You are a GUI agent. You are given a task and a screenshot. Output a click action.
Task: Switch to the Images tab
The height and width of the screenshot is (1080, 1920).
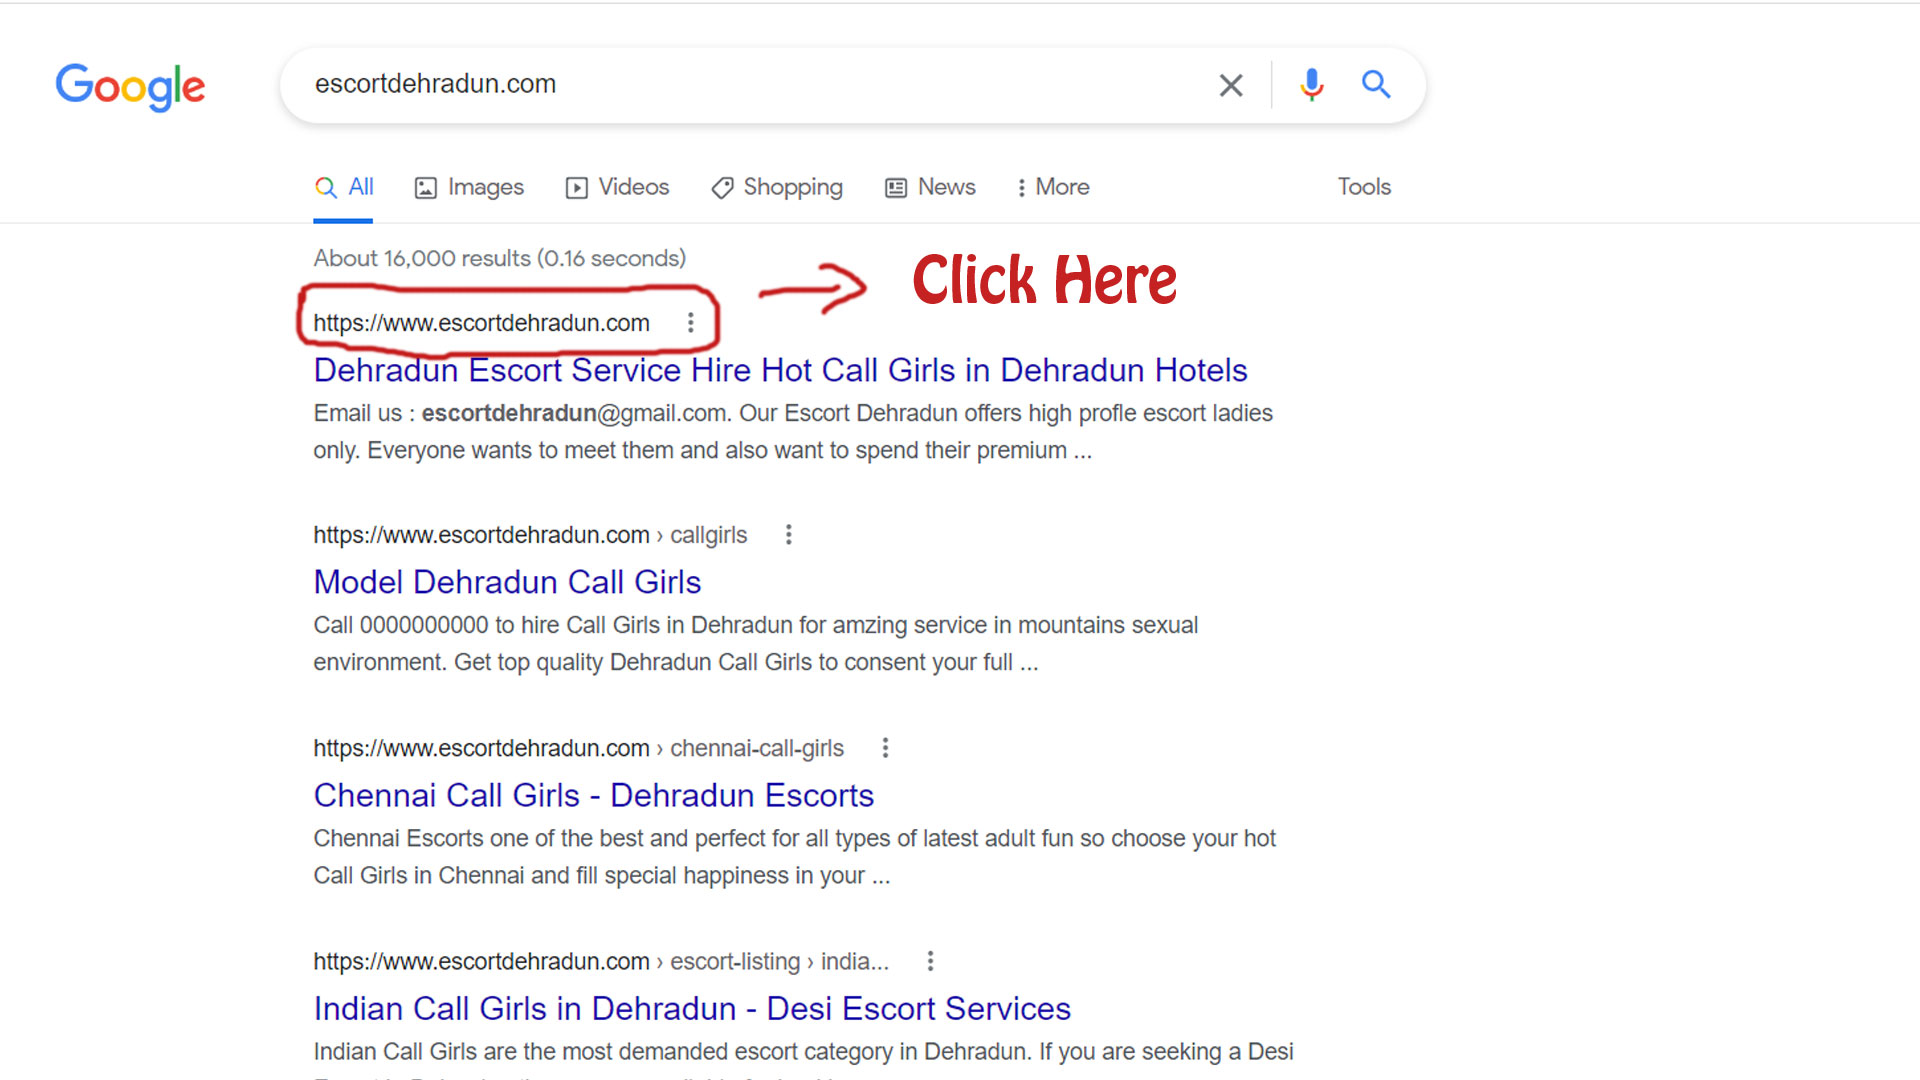coord(469,187)
